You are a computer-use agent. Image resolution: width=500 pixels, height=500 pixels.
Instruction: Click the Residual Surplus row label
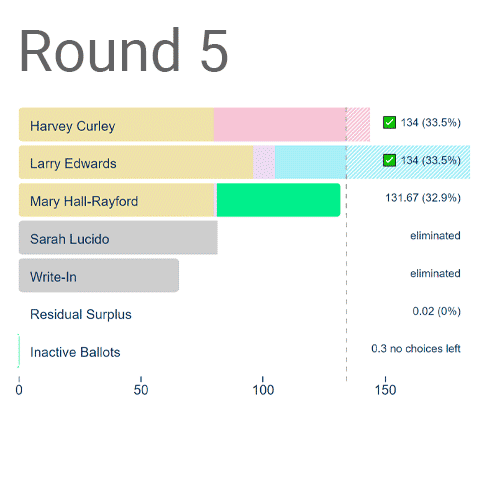coord(81,314)
